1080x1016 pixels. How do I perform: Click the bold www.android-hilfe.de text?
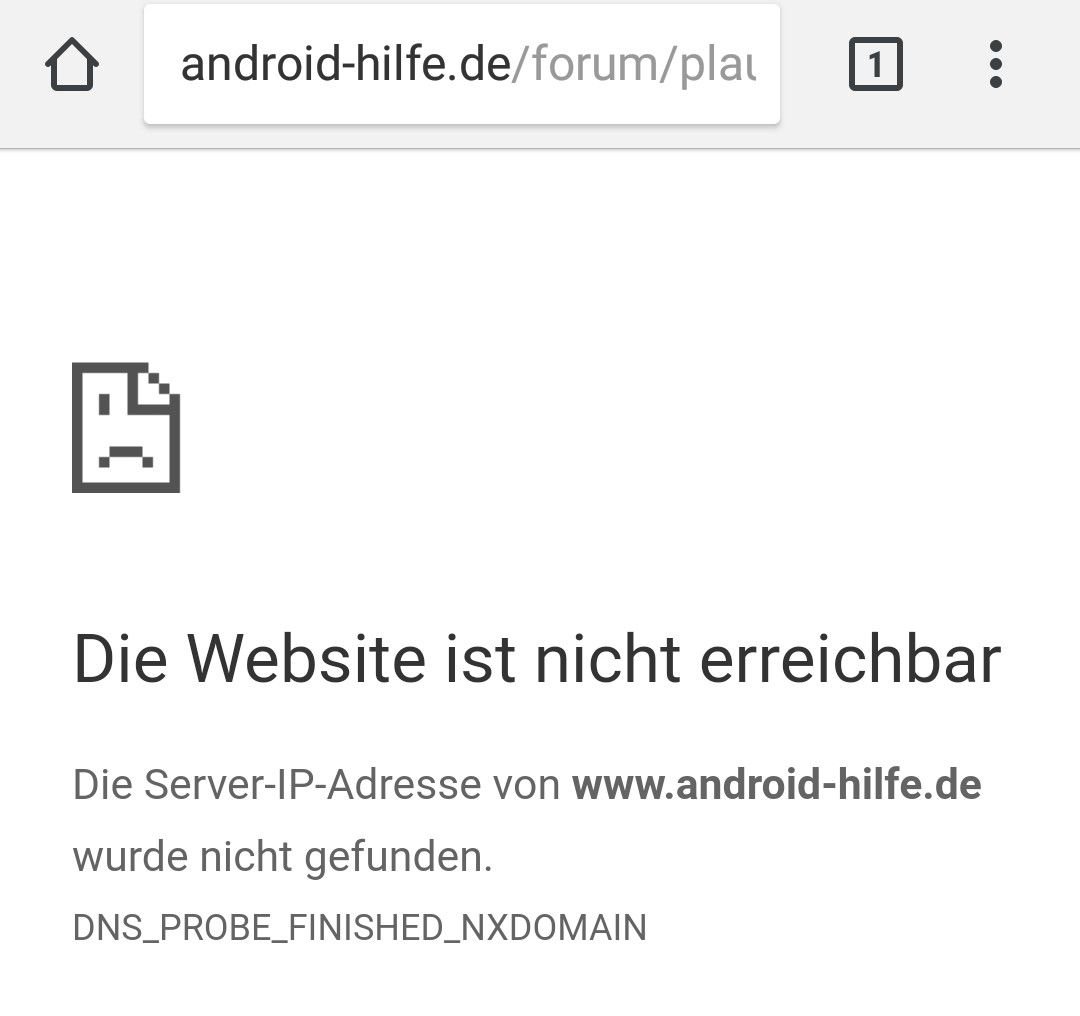coord(776,785)
